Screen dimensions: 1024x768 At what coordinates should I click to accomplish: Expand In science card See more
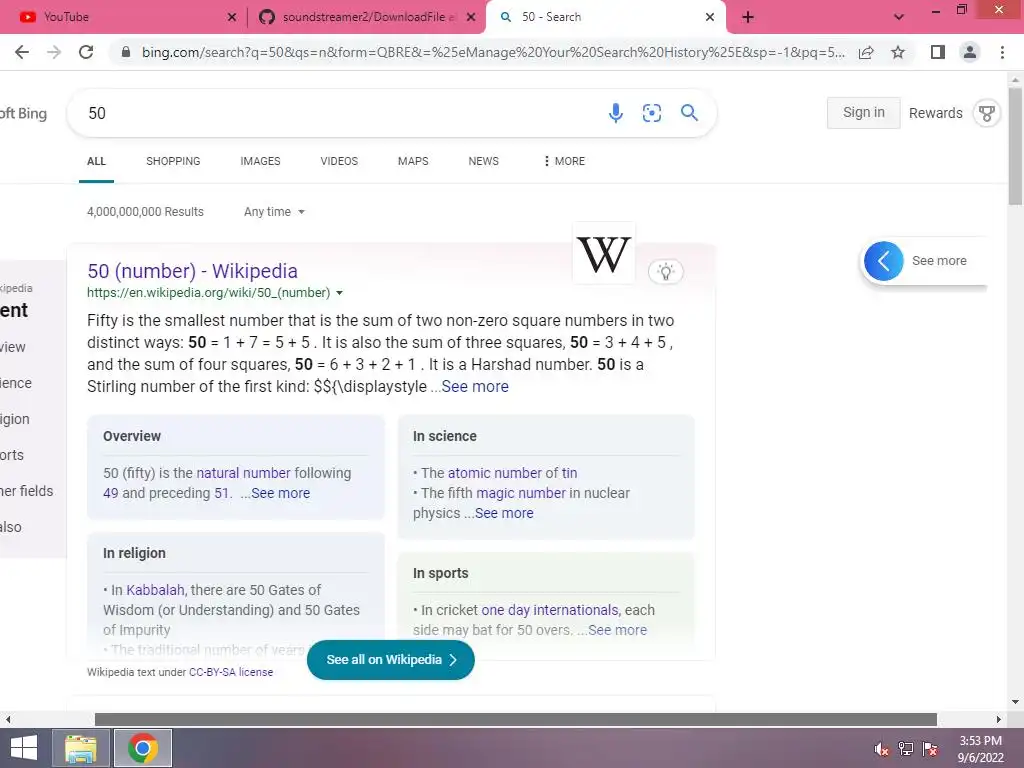point(504,513)
